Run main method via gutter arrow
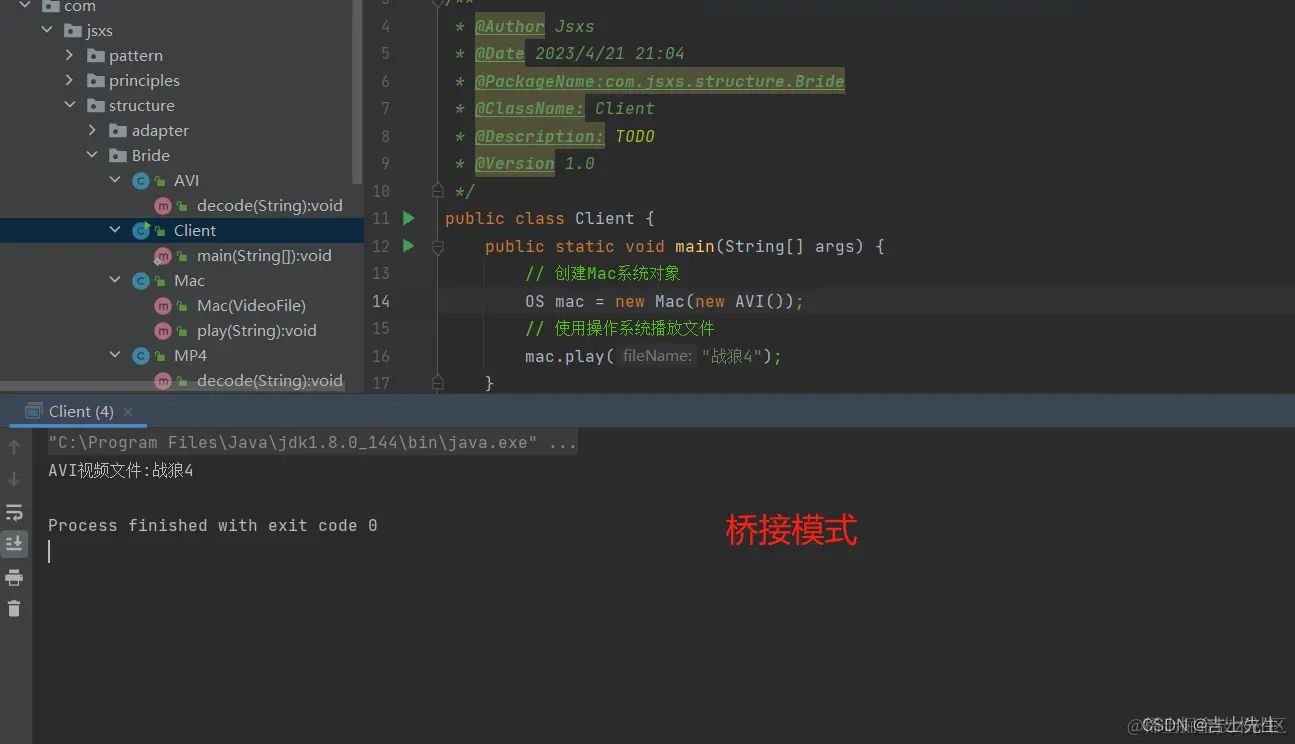 (408, 245)
